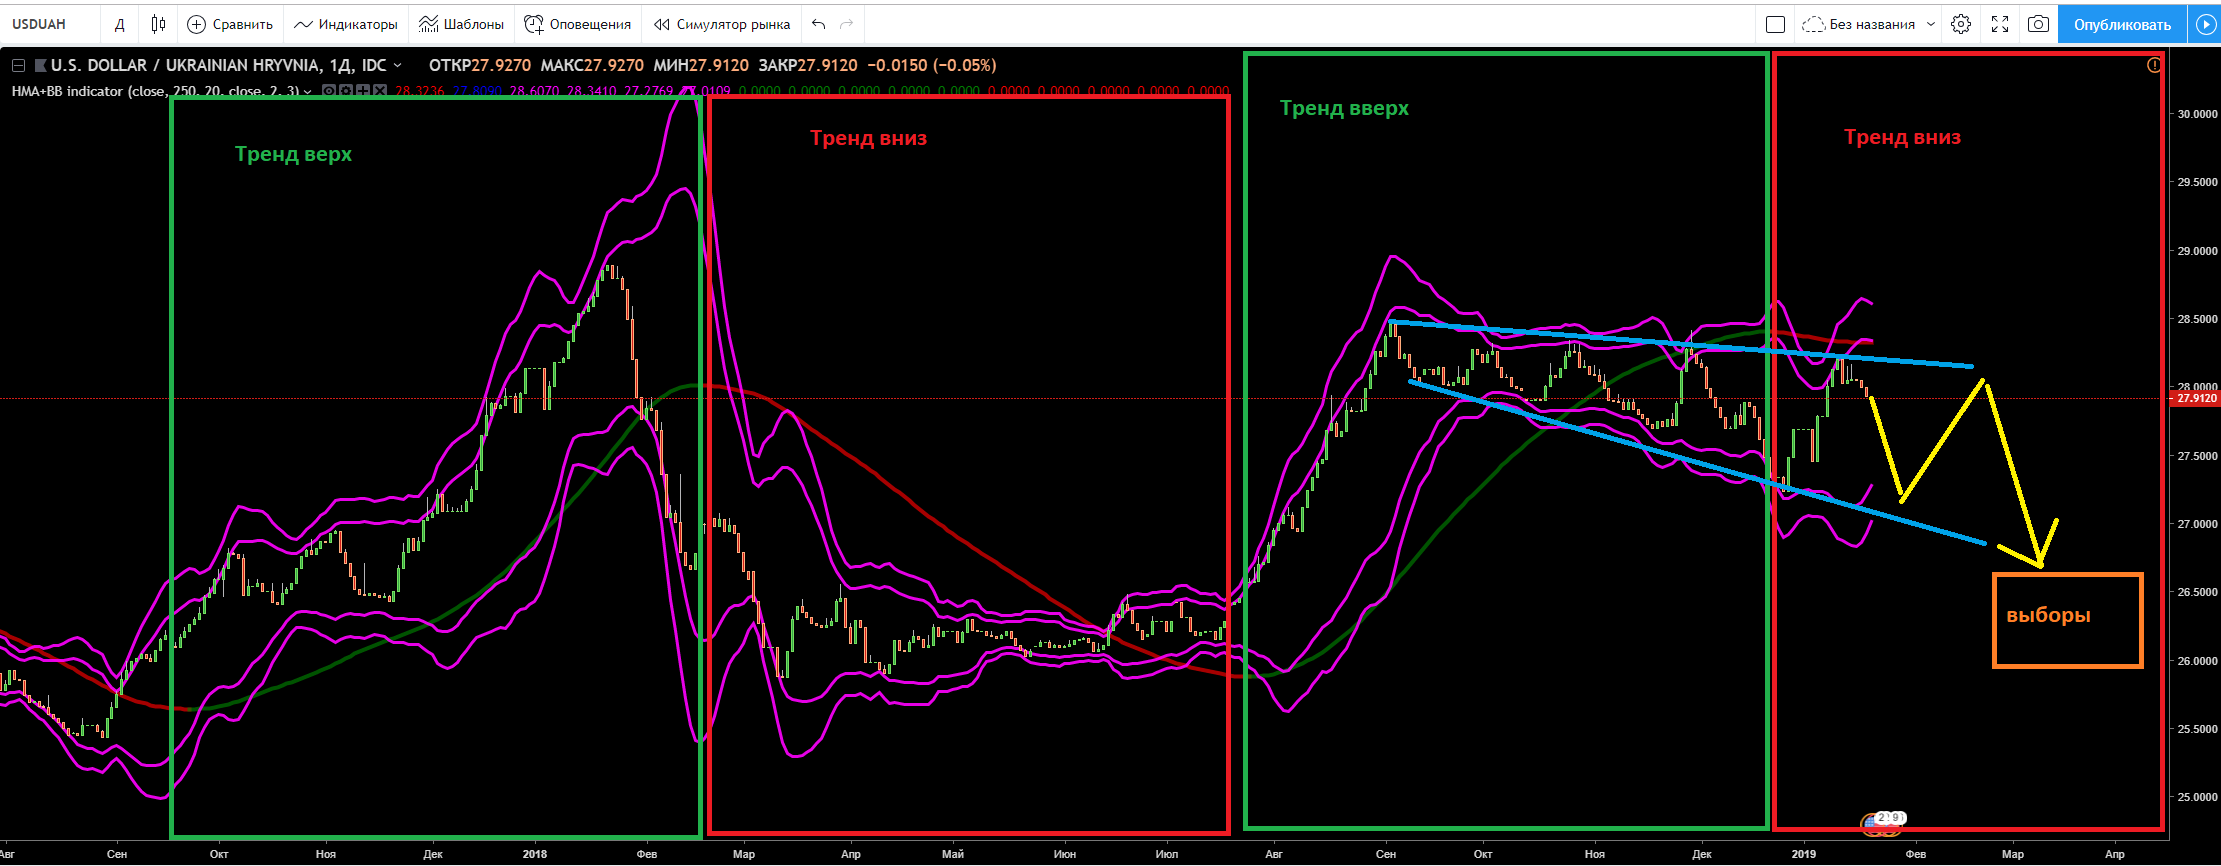Click the 2018 label on the time axis

535,854
